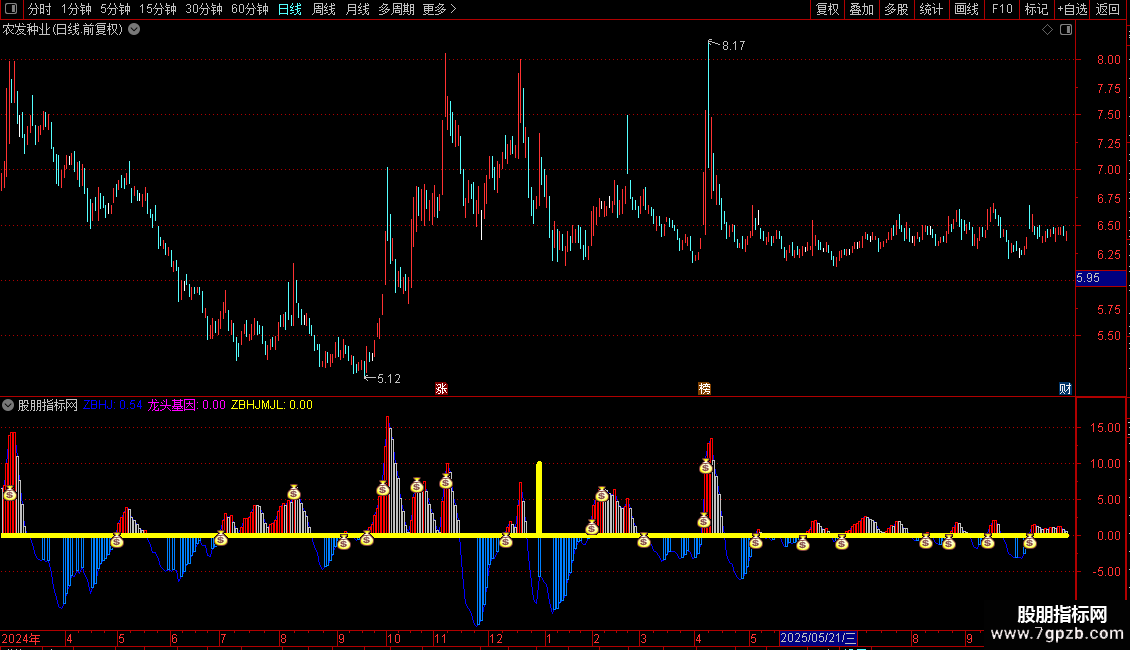Switch to 周线 weekly chart

(324, 9)
